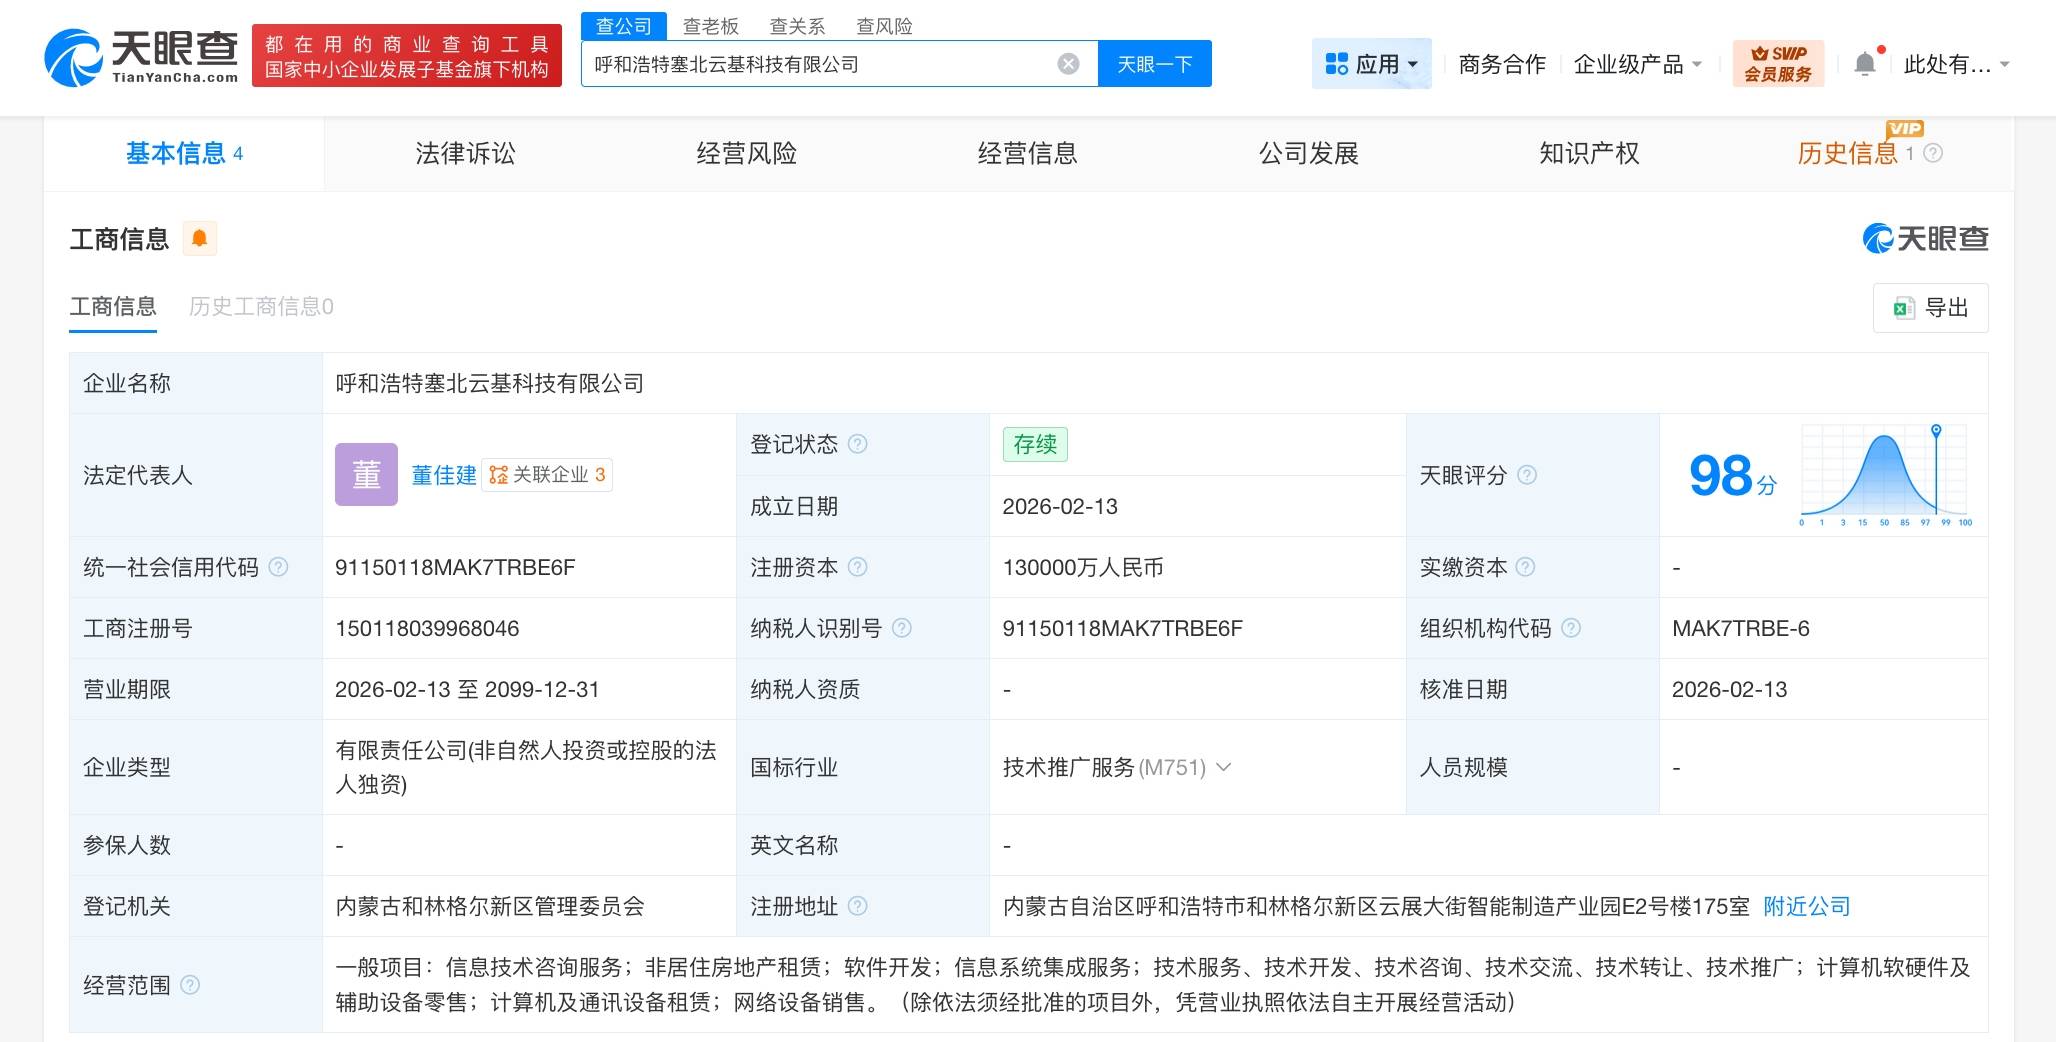This screenshot has height=1042, width=2056.
Task: Click the 董 avatar of the legal representative
Action: tap(366, 474)
